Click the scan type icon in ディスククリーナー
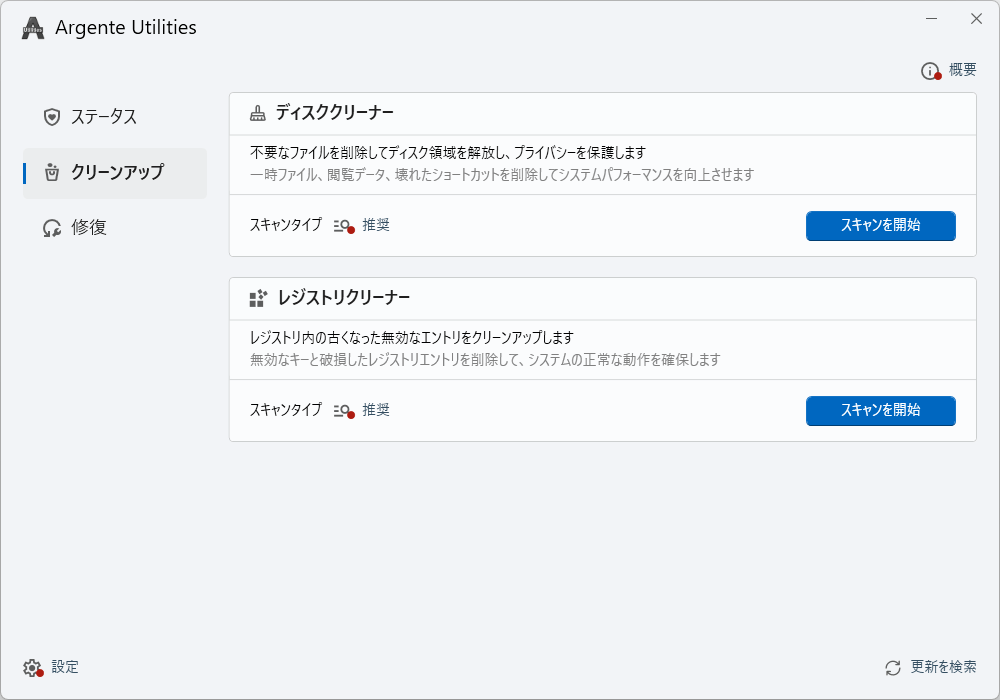The height and width of the screenshot is (700, 1000). (x=343, y=226)
